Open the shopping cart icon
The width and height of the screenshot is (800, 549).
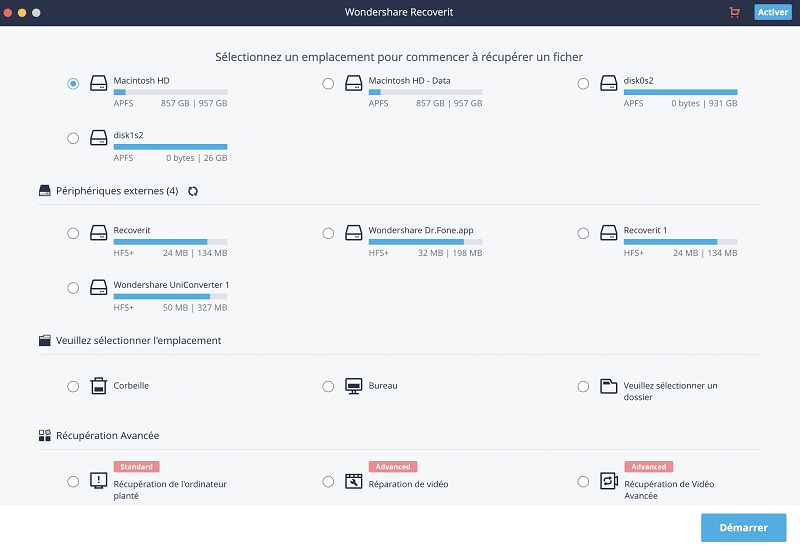click(x=734, y=12)
